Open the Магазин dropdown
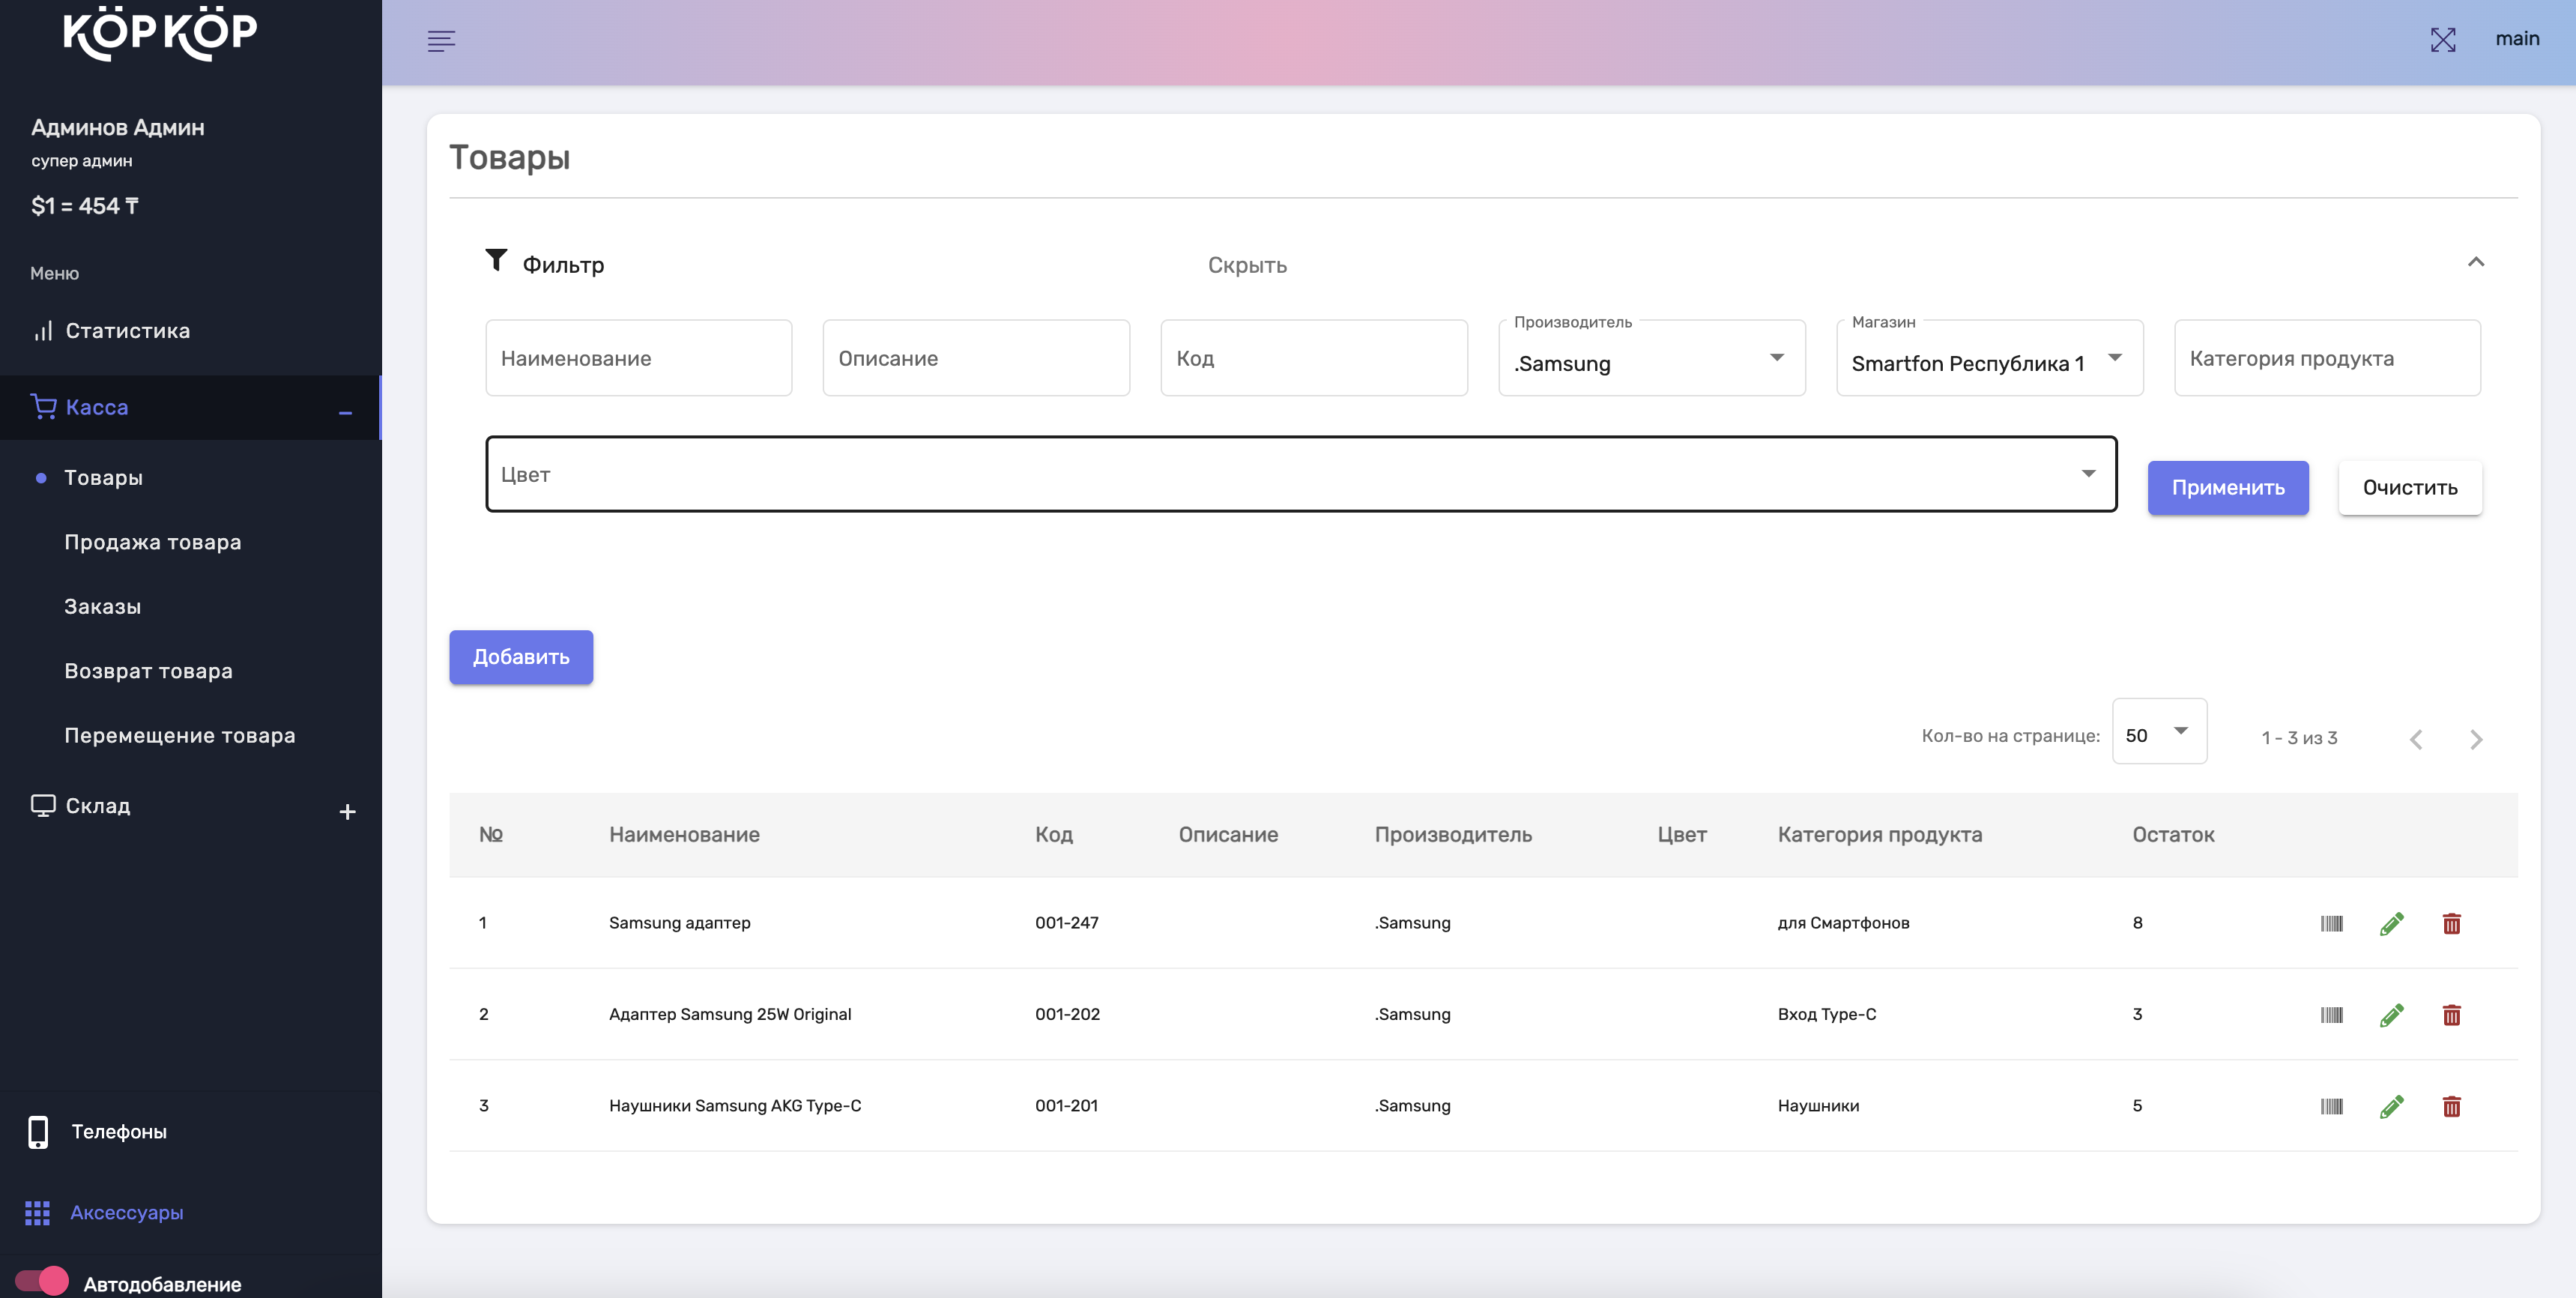This screenshot has height=1298, width=2576. tap(1988, 359)
